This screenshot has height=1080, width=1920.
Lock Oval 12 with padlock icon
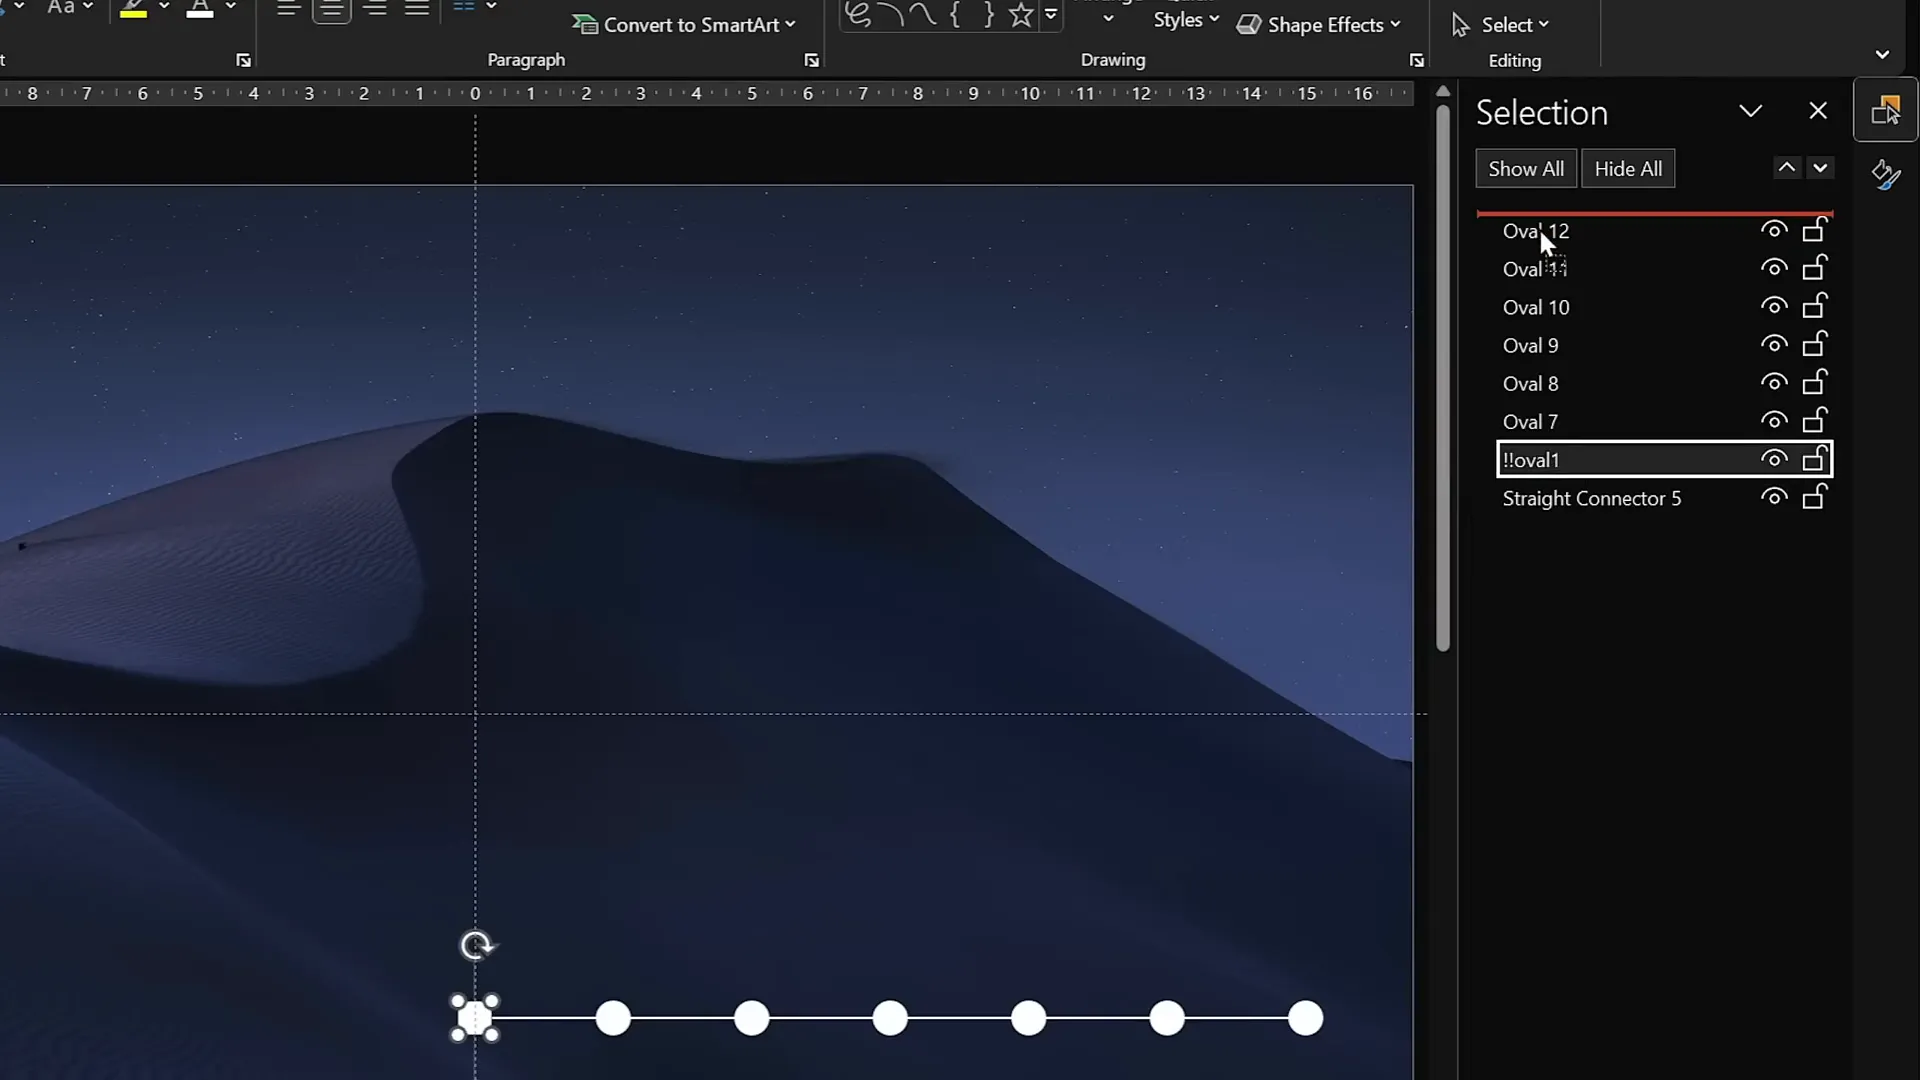tap(1814, 230)
